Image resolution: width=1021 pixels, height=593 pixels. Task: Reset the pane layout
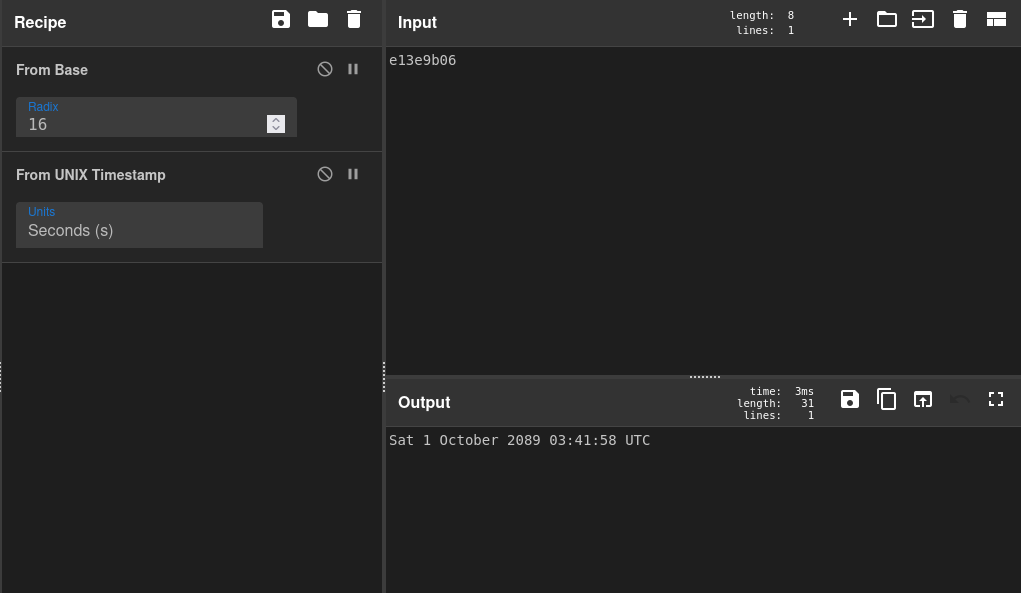(996, 20)
